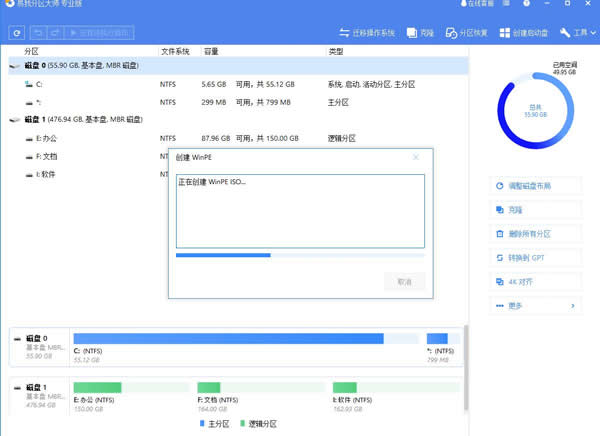
Task: Click 调整磁盘布局 (Adjust Disk Layout) button
Action: [536, 186]
